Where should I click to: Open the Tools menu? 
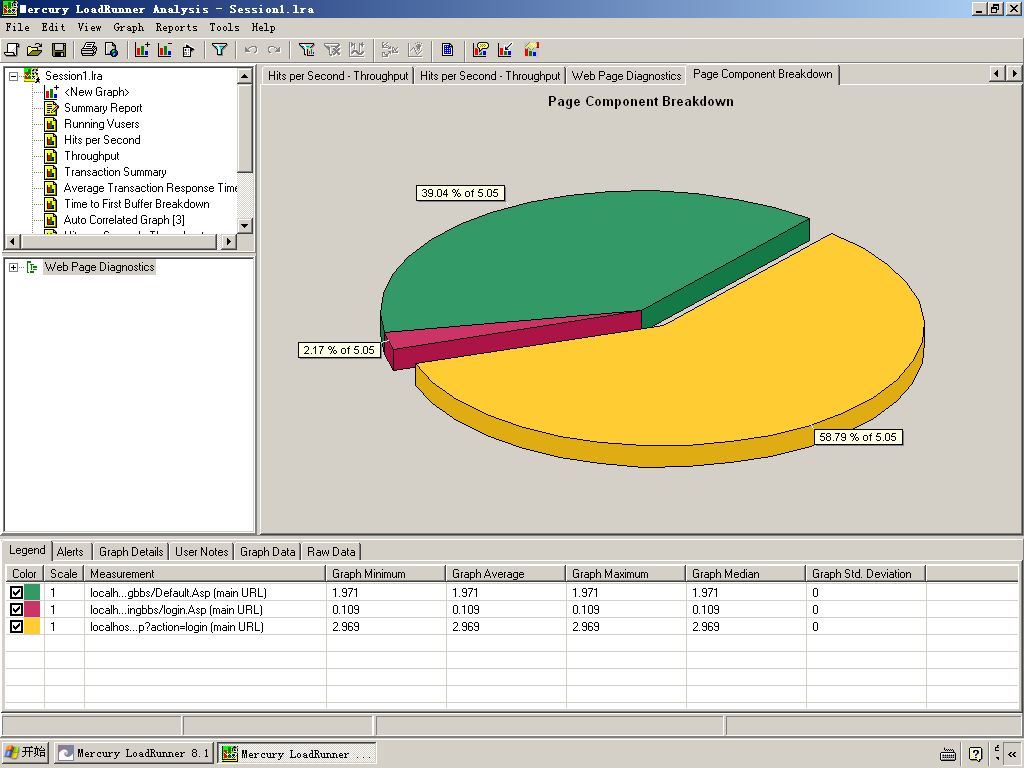225,27
